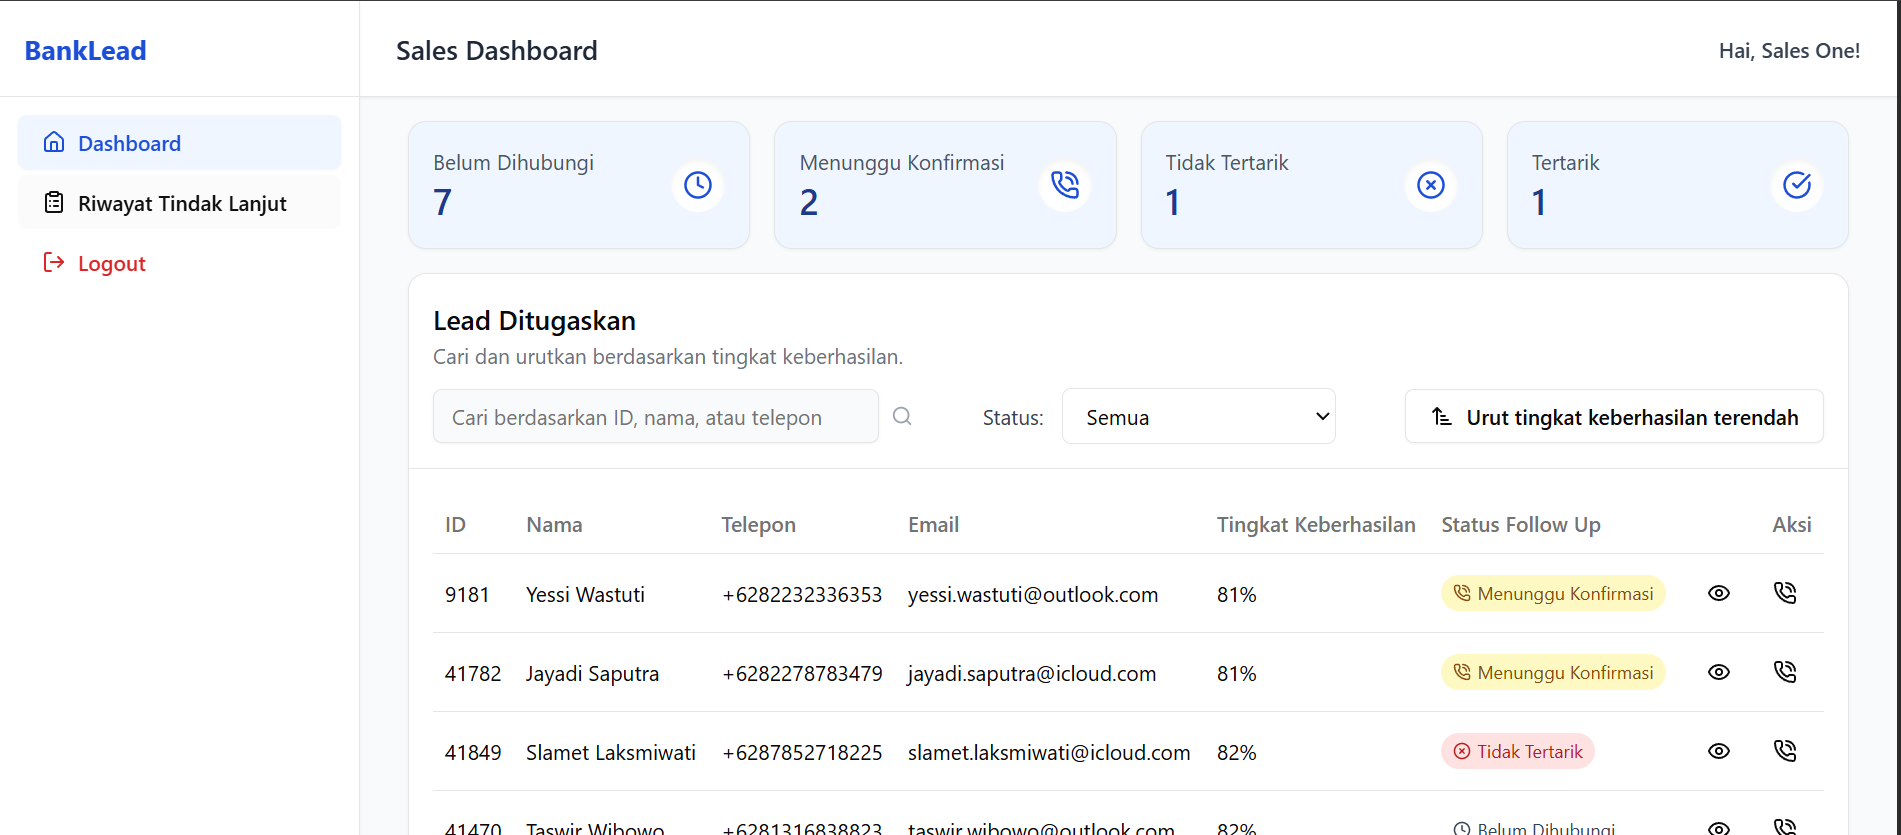Click the X-circle icon in Tidak Tertarik card
This screenshot has height=835, width=1901.
point(1431,185)
